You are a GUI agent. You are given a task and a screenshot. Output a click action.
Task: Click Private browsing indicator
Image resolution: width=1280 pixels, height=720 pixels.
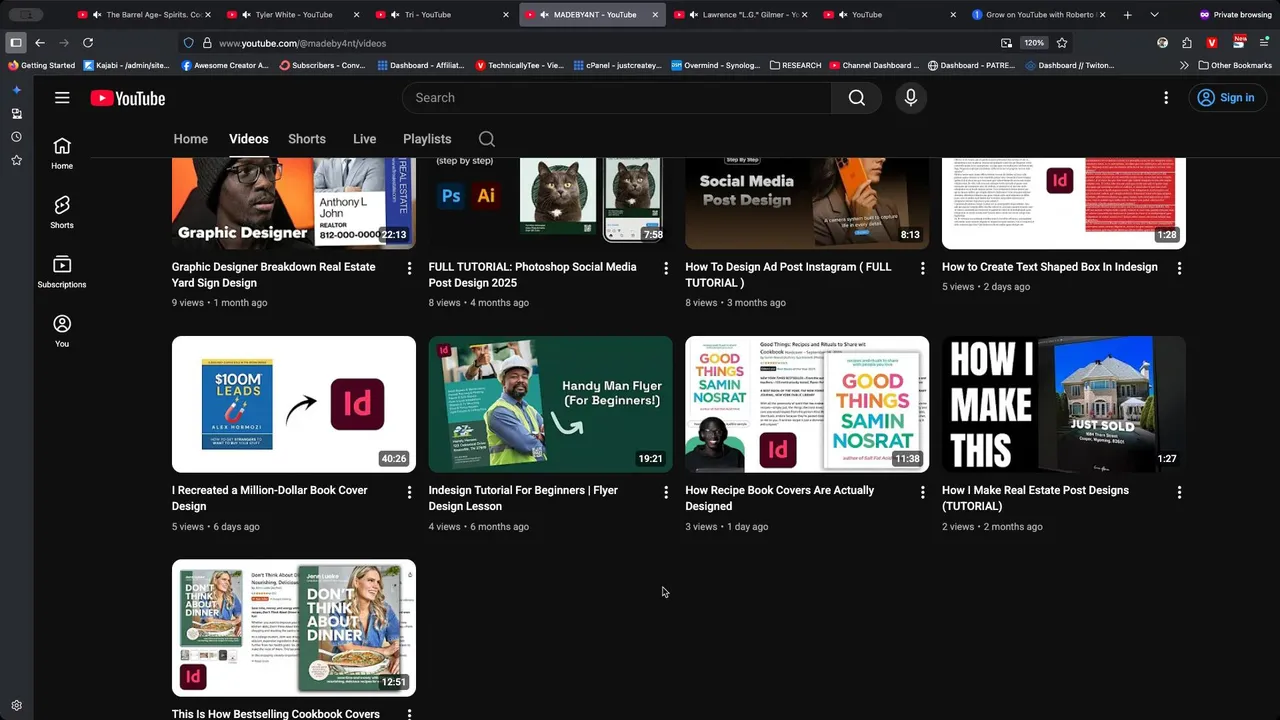point(1235,15)
